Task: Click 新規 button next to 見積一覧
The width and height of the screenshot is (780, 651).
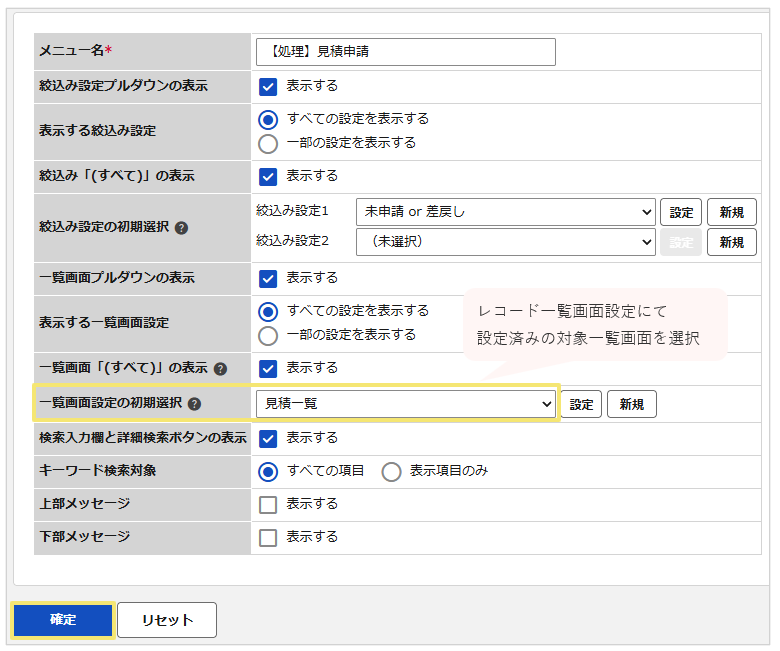Action: tap(632, 404)
